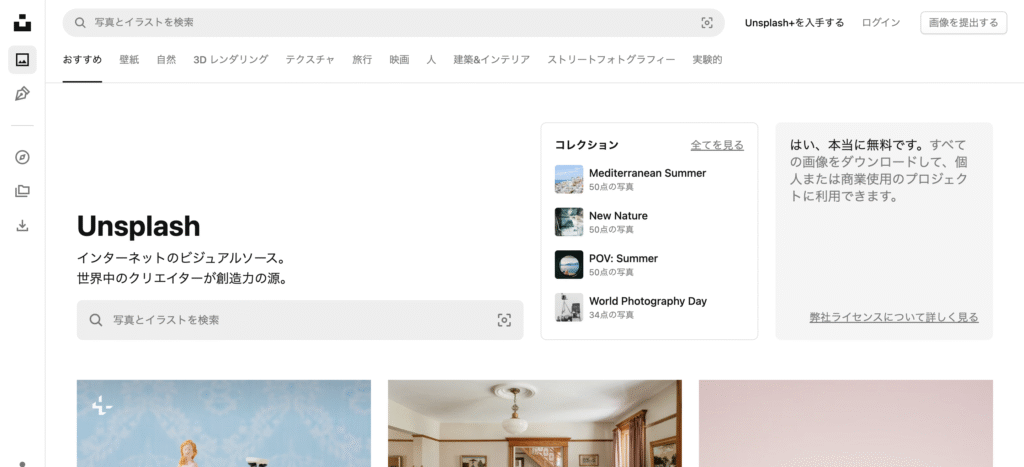Screen dimensions: 1024x467
Task: Click the visual search icon in top search bar
Action: (707, 23)
